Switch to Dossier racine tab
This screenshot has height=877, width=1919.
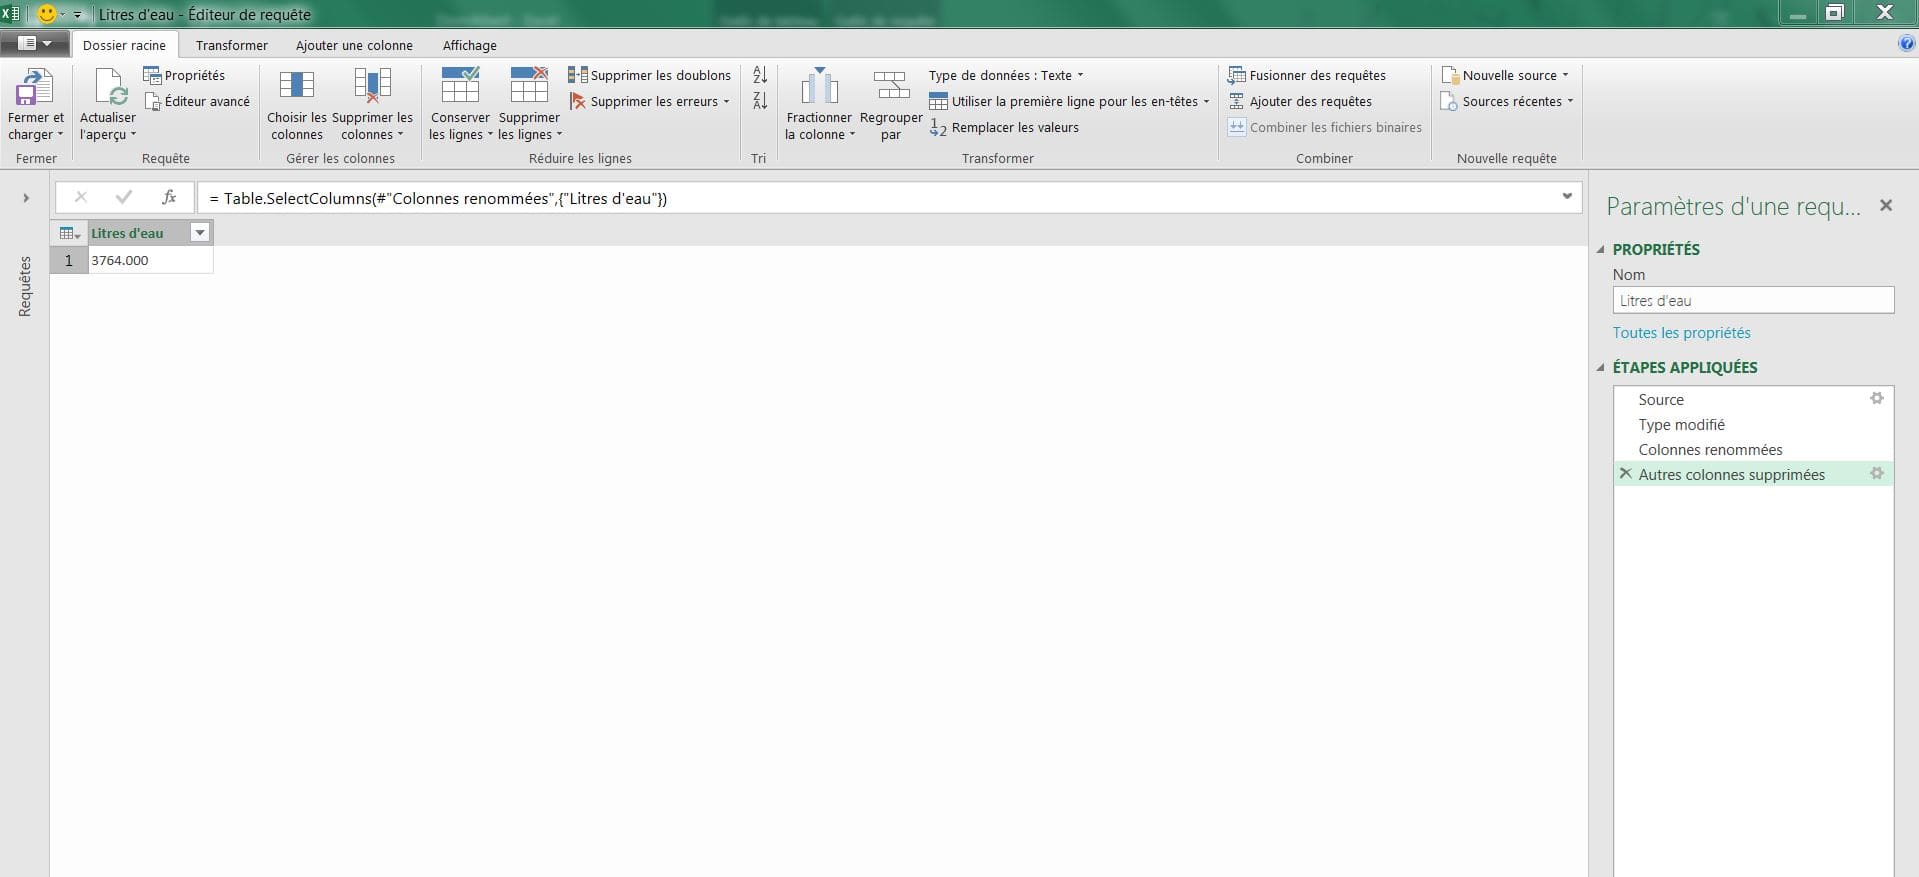pos(124,45)
